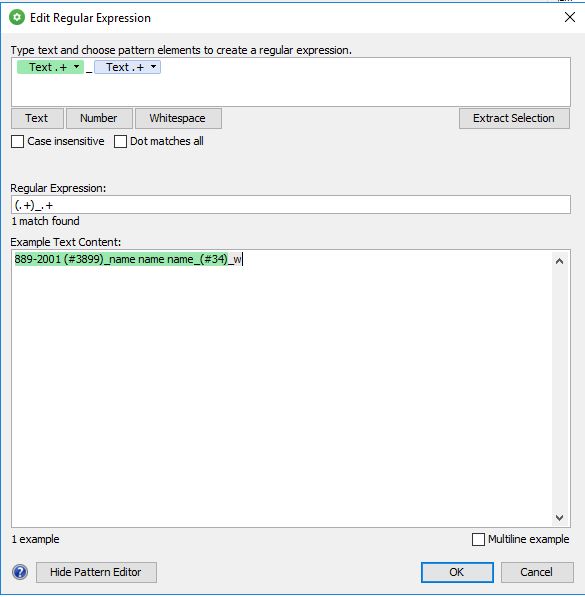Viewport: 585px width, 597px height.
Task: Expand the green Text .+ pattern dropdown arrow
Action: pos(77,67)
